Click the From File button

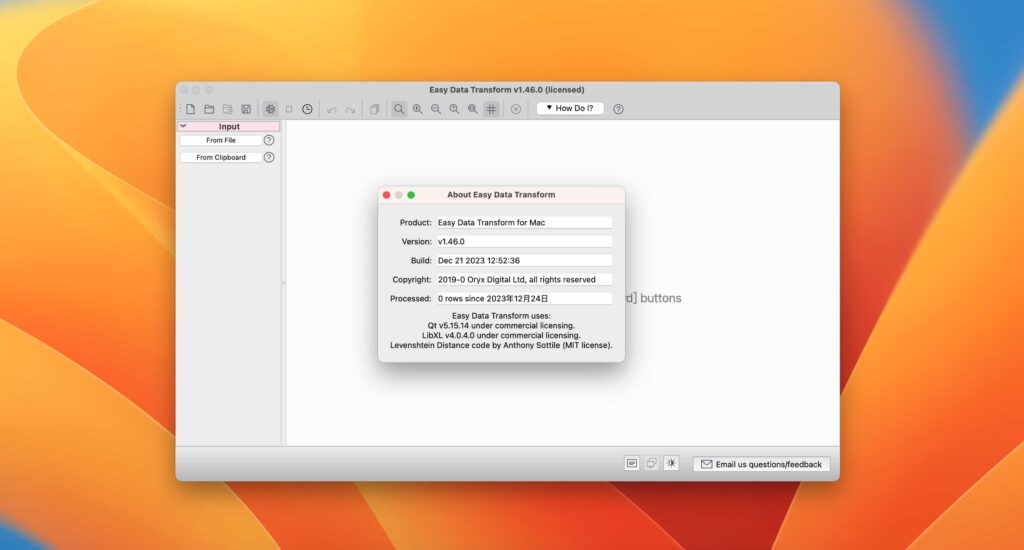coord(221,140)
